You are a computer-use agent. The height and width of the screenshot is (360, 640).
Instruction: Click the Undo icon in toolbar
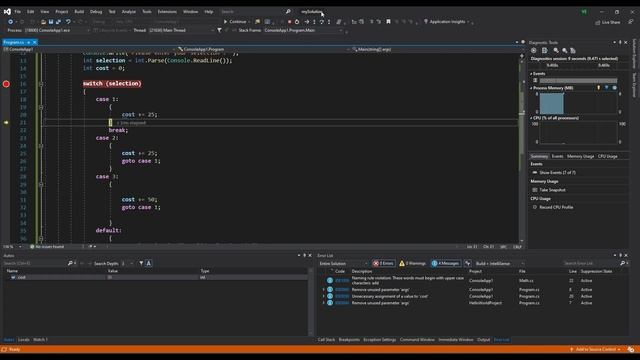pyautogui.click(x=68, y=22)
